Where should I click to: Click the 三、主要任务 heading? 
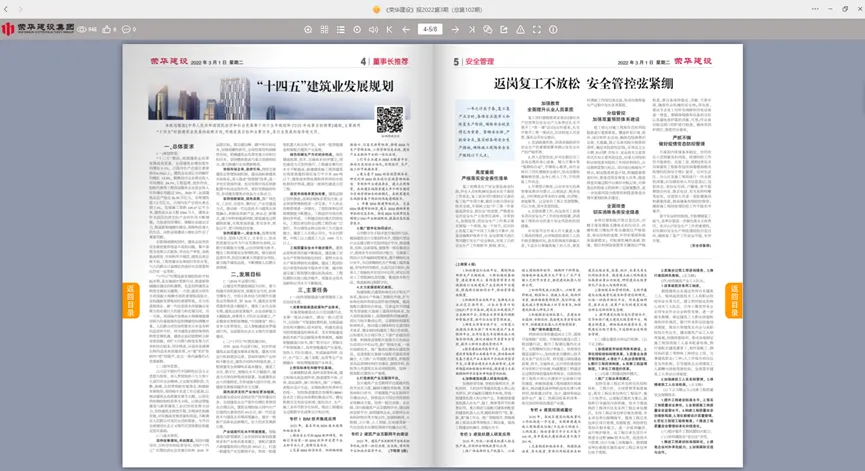[313, 290]
